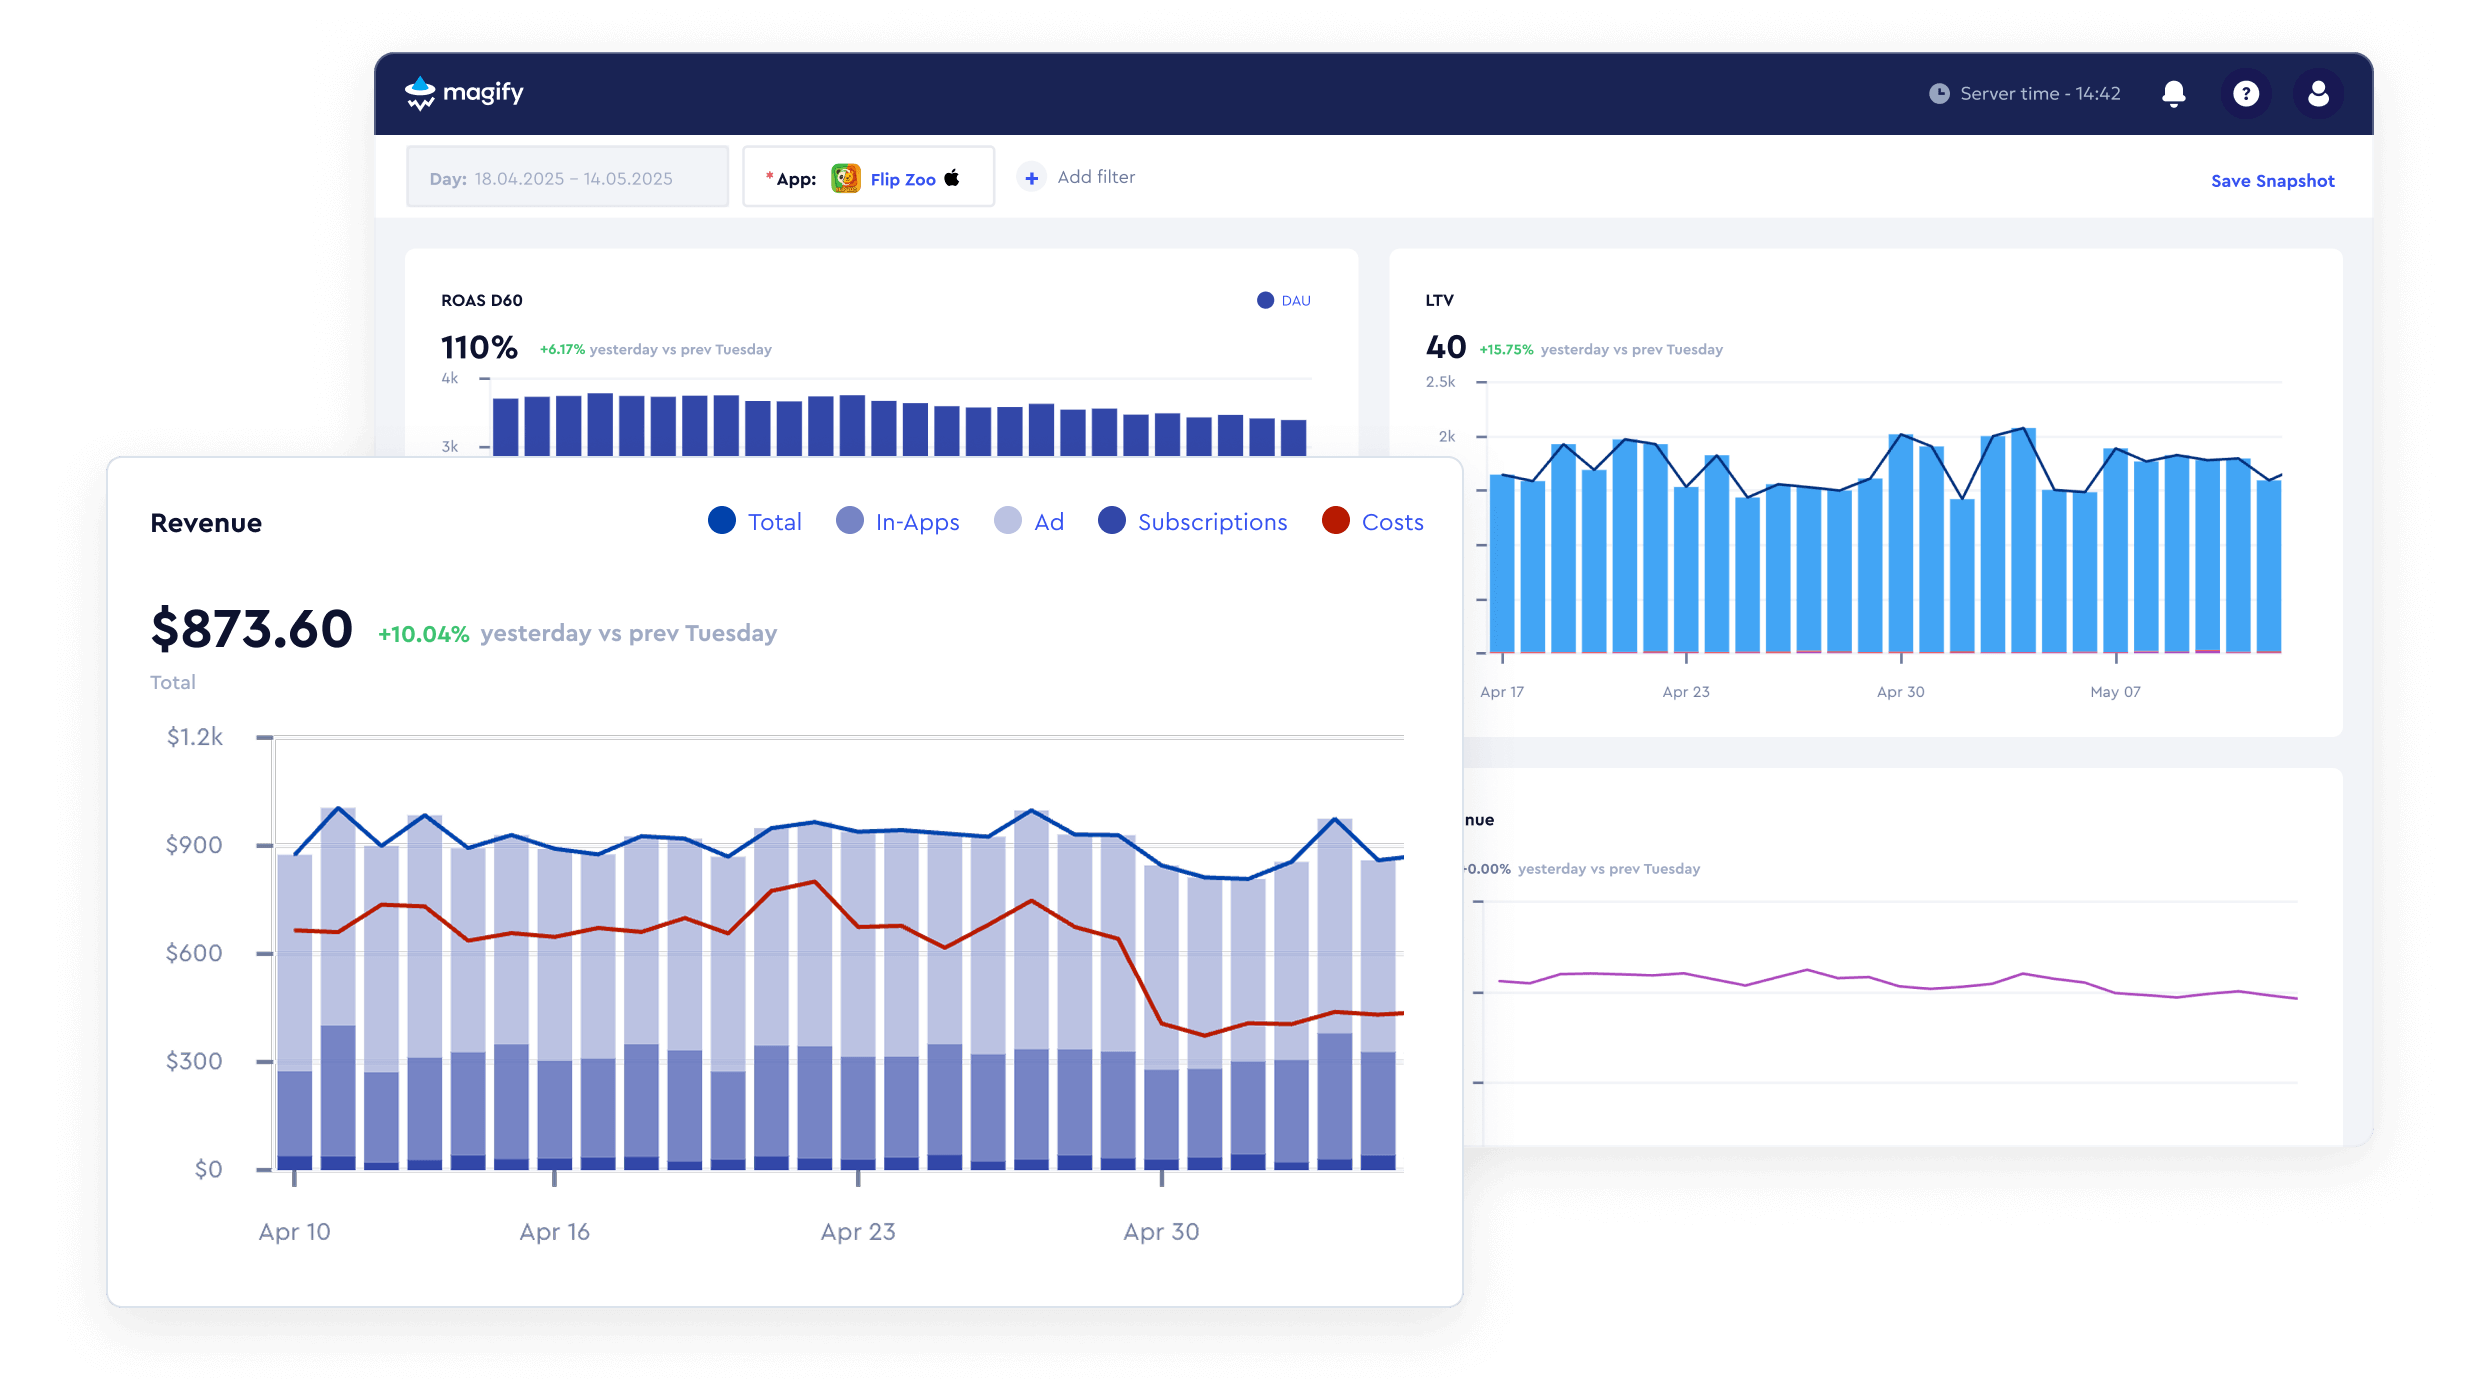The height and width of the screenshot is (1392, 2480).
Task: Click the Apple platform icon
Action: click(953, 177)
